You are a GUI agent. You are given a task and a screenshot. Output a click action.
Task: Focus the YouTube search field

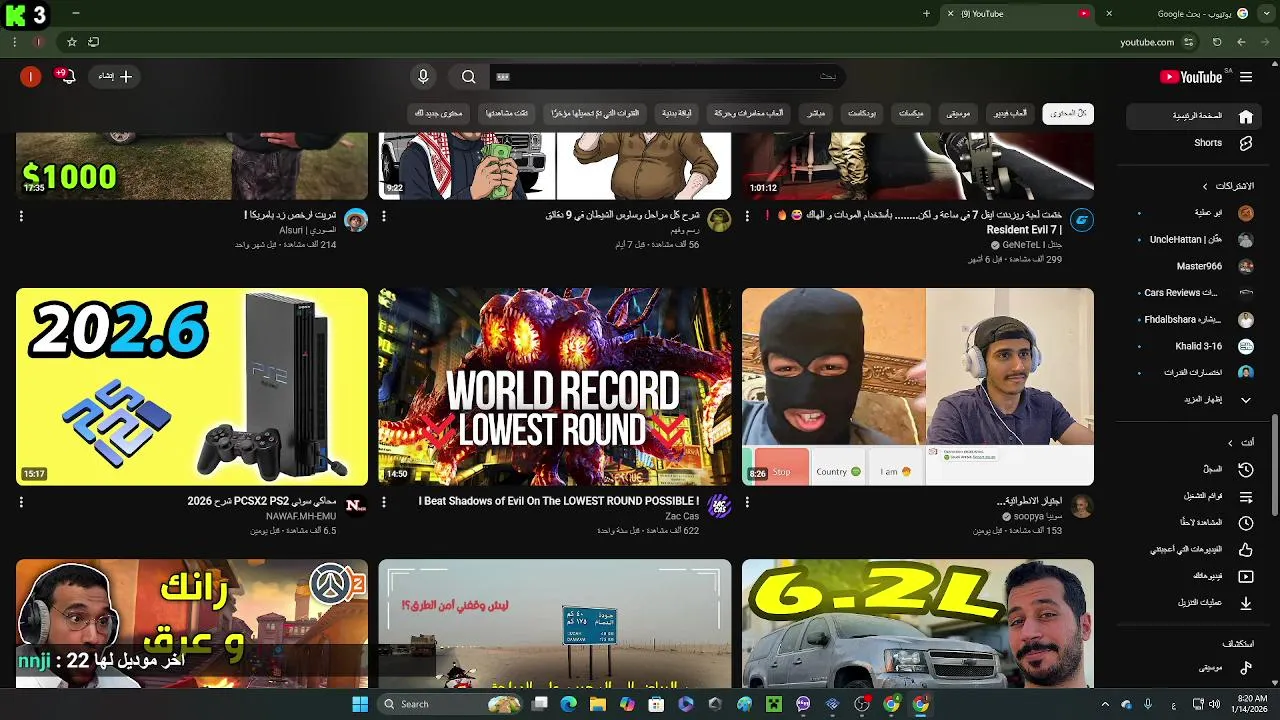[666, 77]
